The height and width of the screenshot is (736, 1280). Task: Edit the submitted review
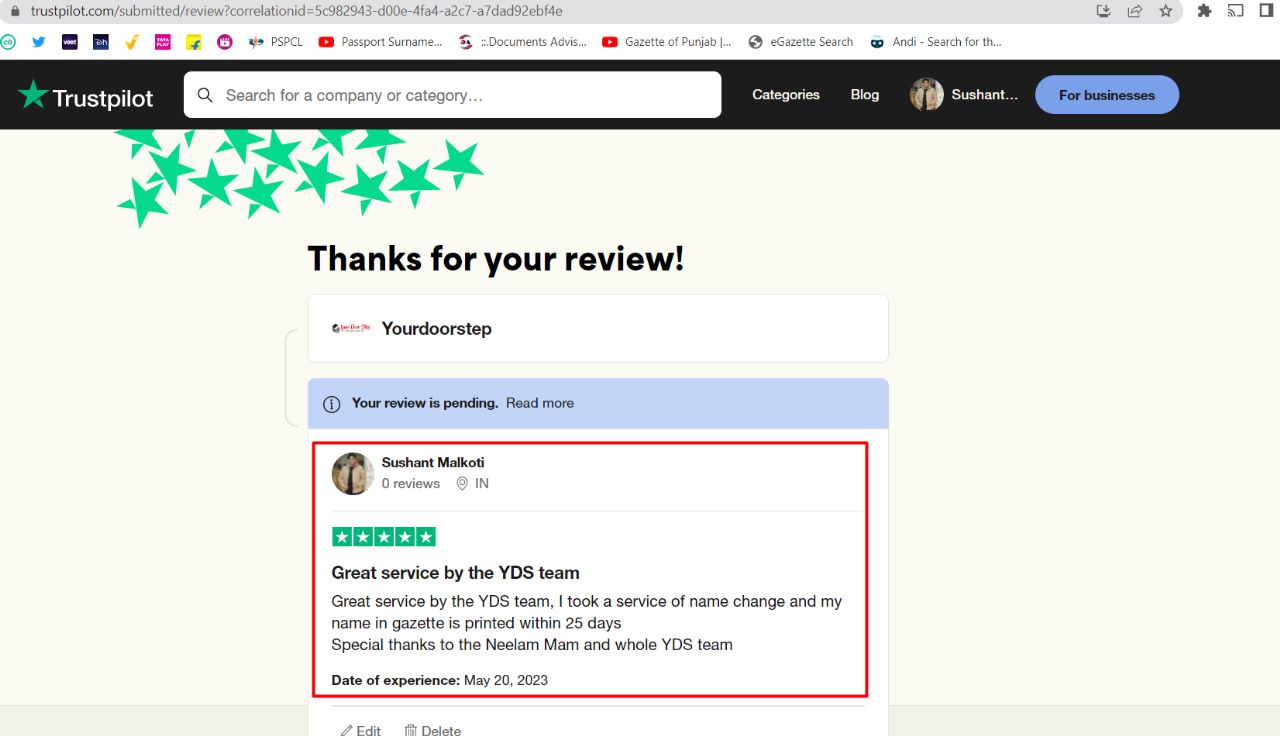click(361, 730)
